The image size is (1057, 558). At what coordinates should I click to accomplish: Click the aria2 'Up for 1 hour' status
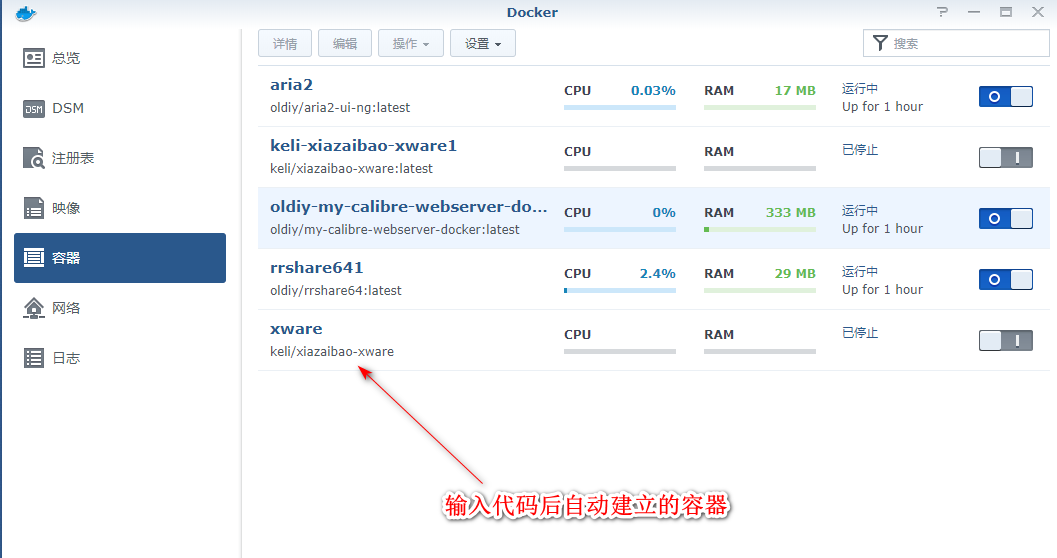882,106
